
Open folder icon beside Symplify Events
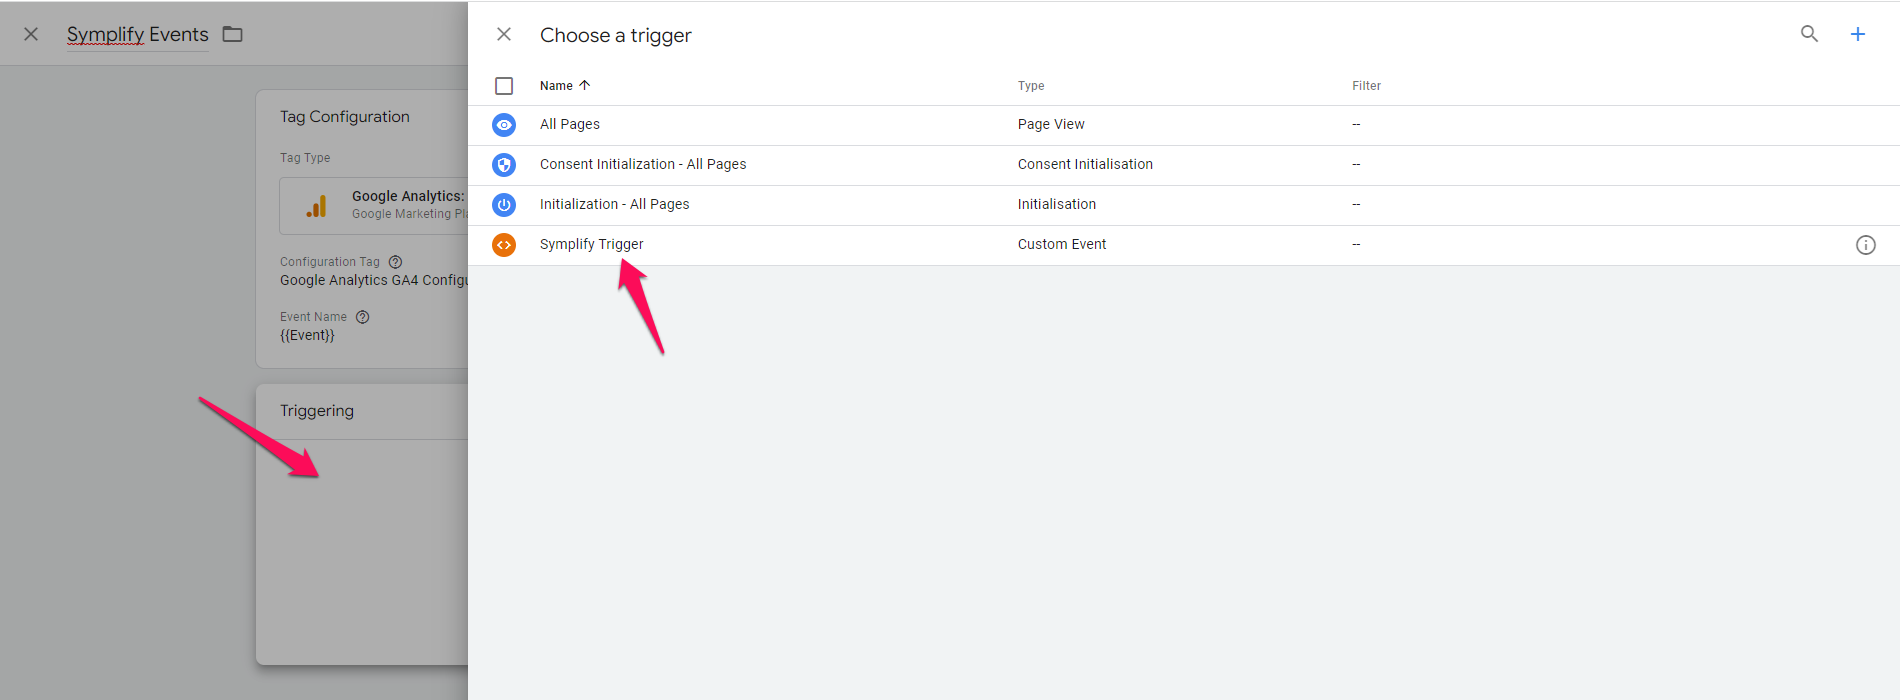(x=233, y=34)
